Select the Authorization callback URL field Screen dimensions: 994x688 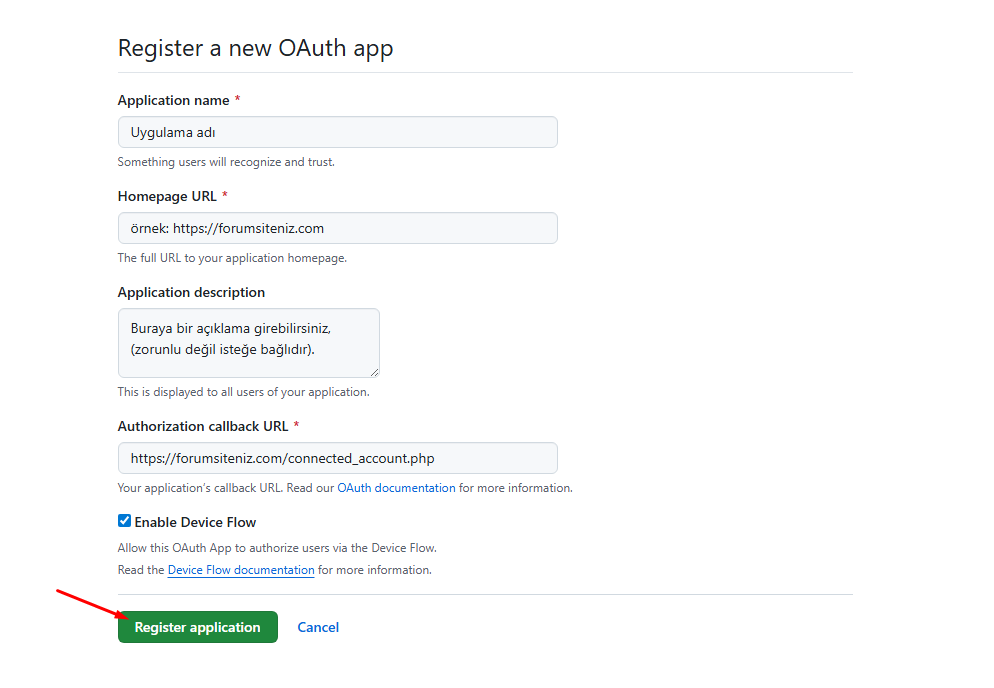coord(337,458)
